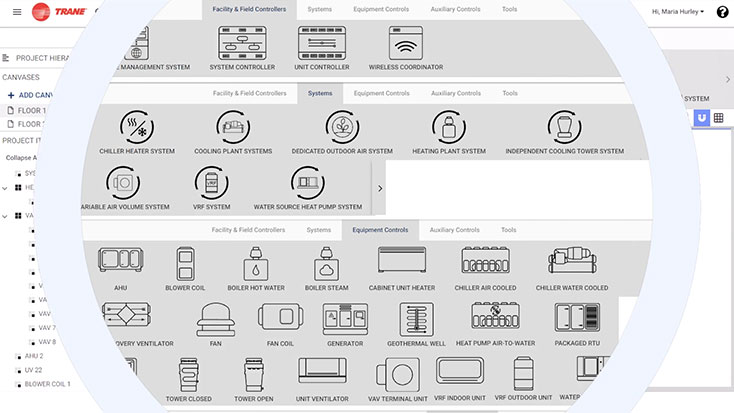Select the VRF System icon
The width and height of the screenshot is (734, 413).
pos(211,184)
